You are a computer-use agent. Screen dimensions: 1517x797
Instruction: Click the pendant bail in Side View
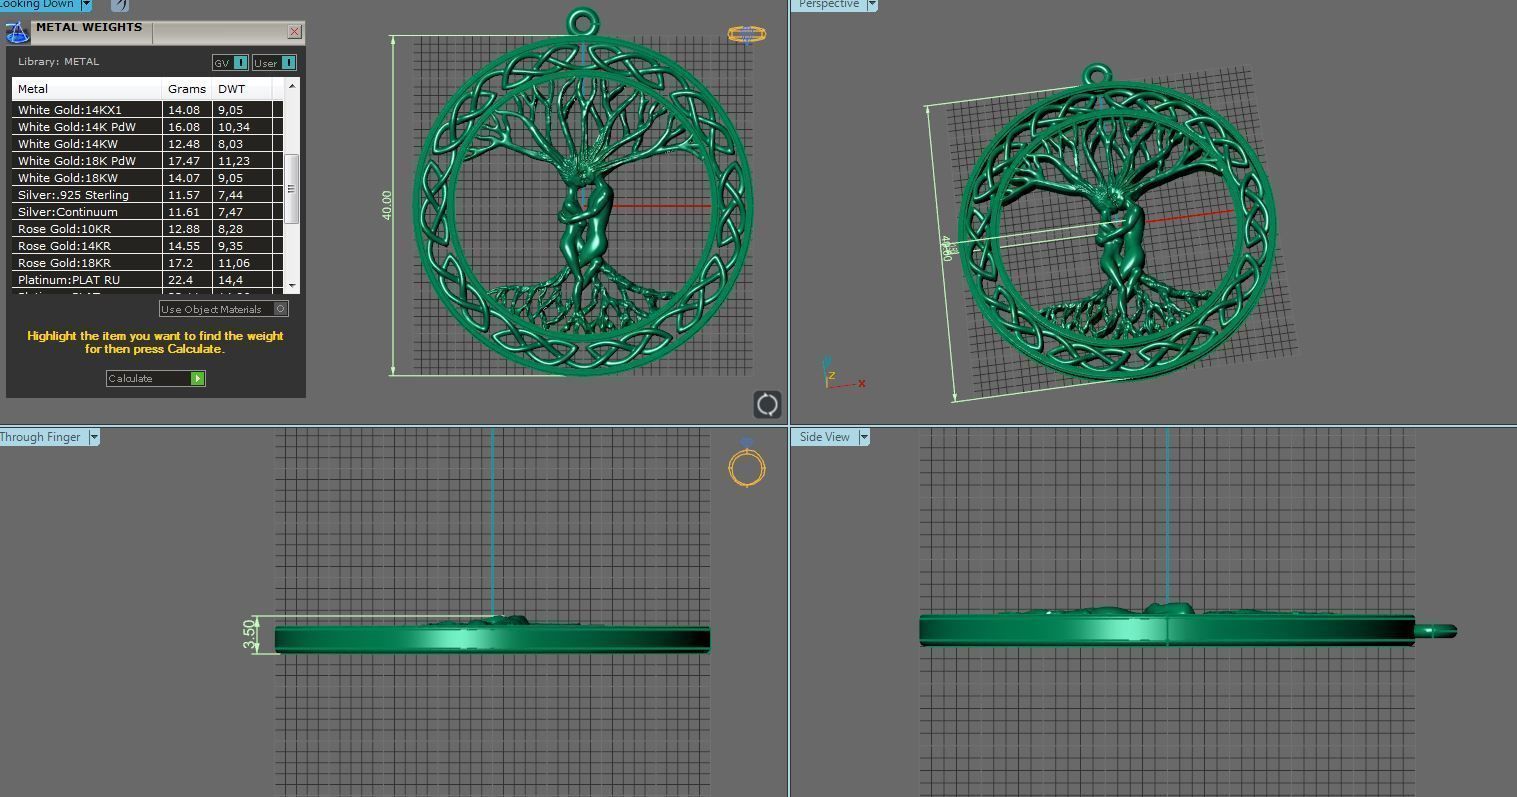click(x=1436, y=630)
